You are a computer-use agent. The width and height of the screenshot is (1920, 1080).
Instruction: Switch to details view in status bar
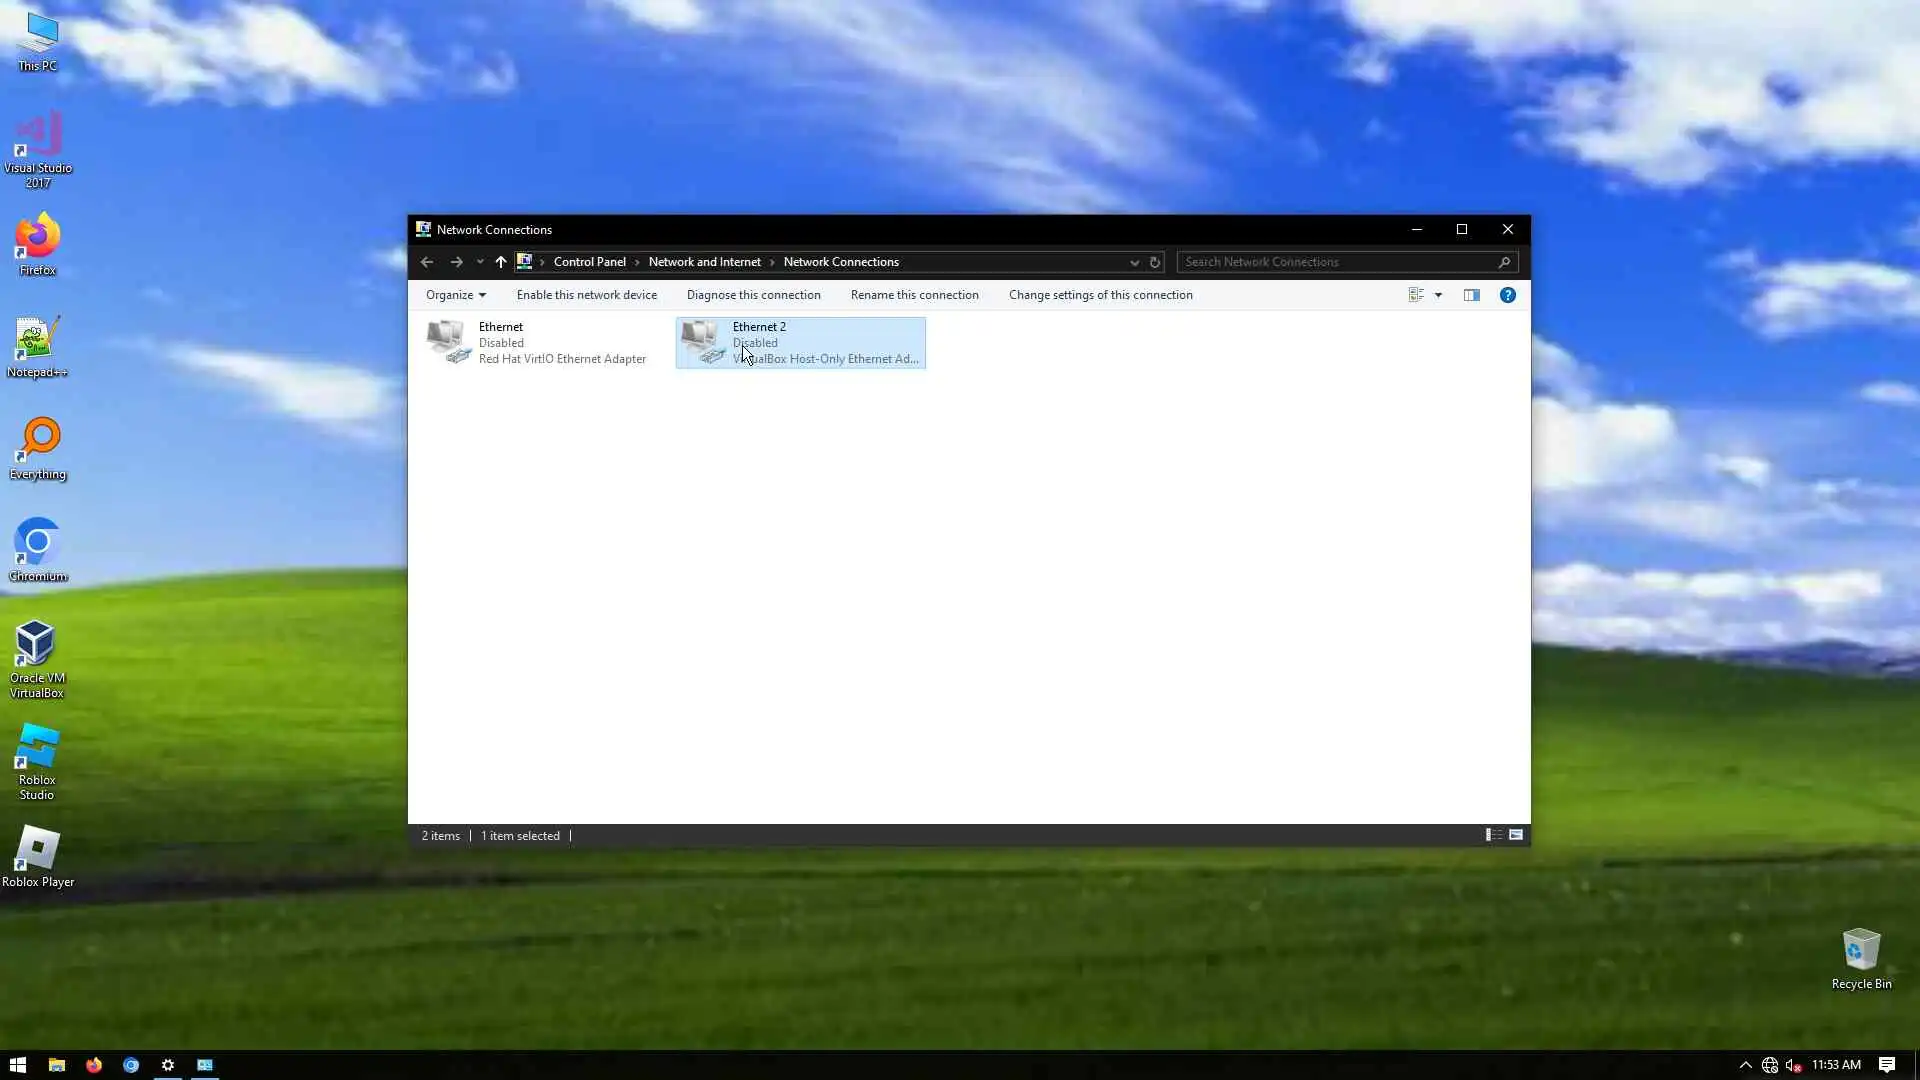click(1493, 835)
